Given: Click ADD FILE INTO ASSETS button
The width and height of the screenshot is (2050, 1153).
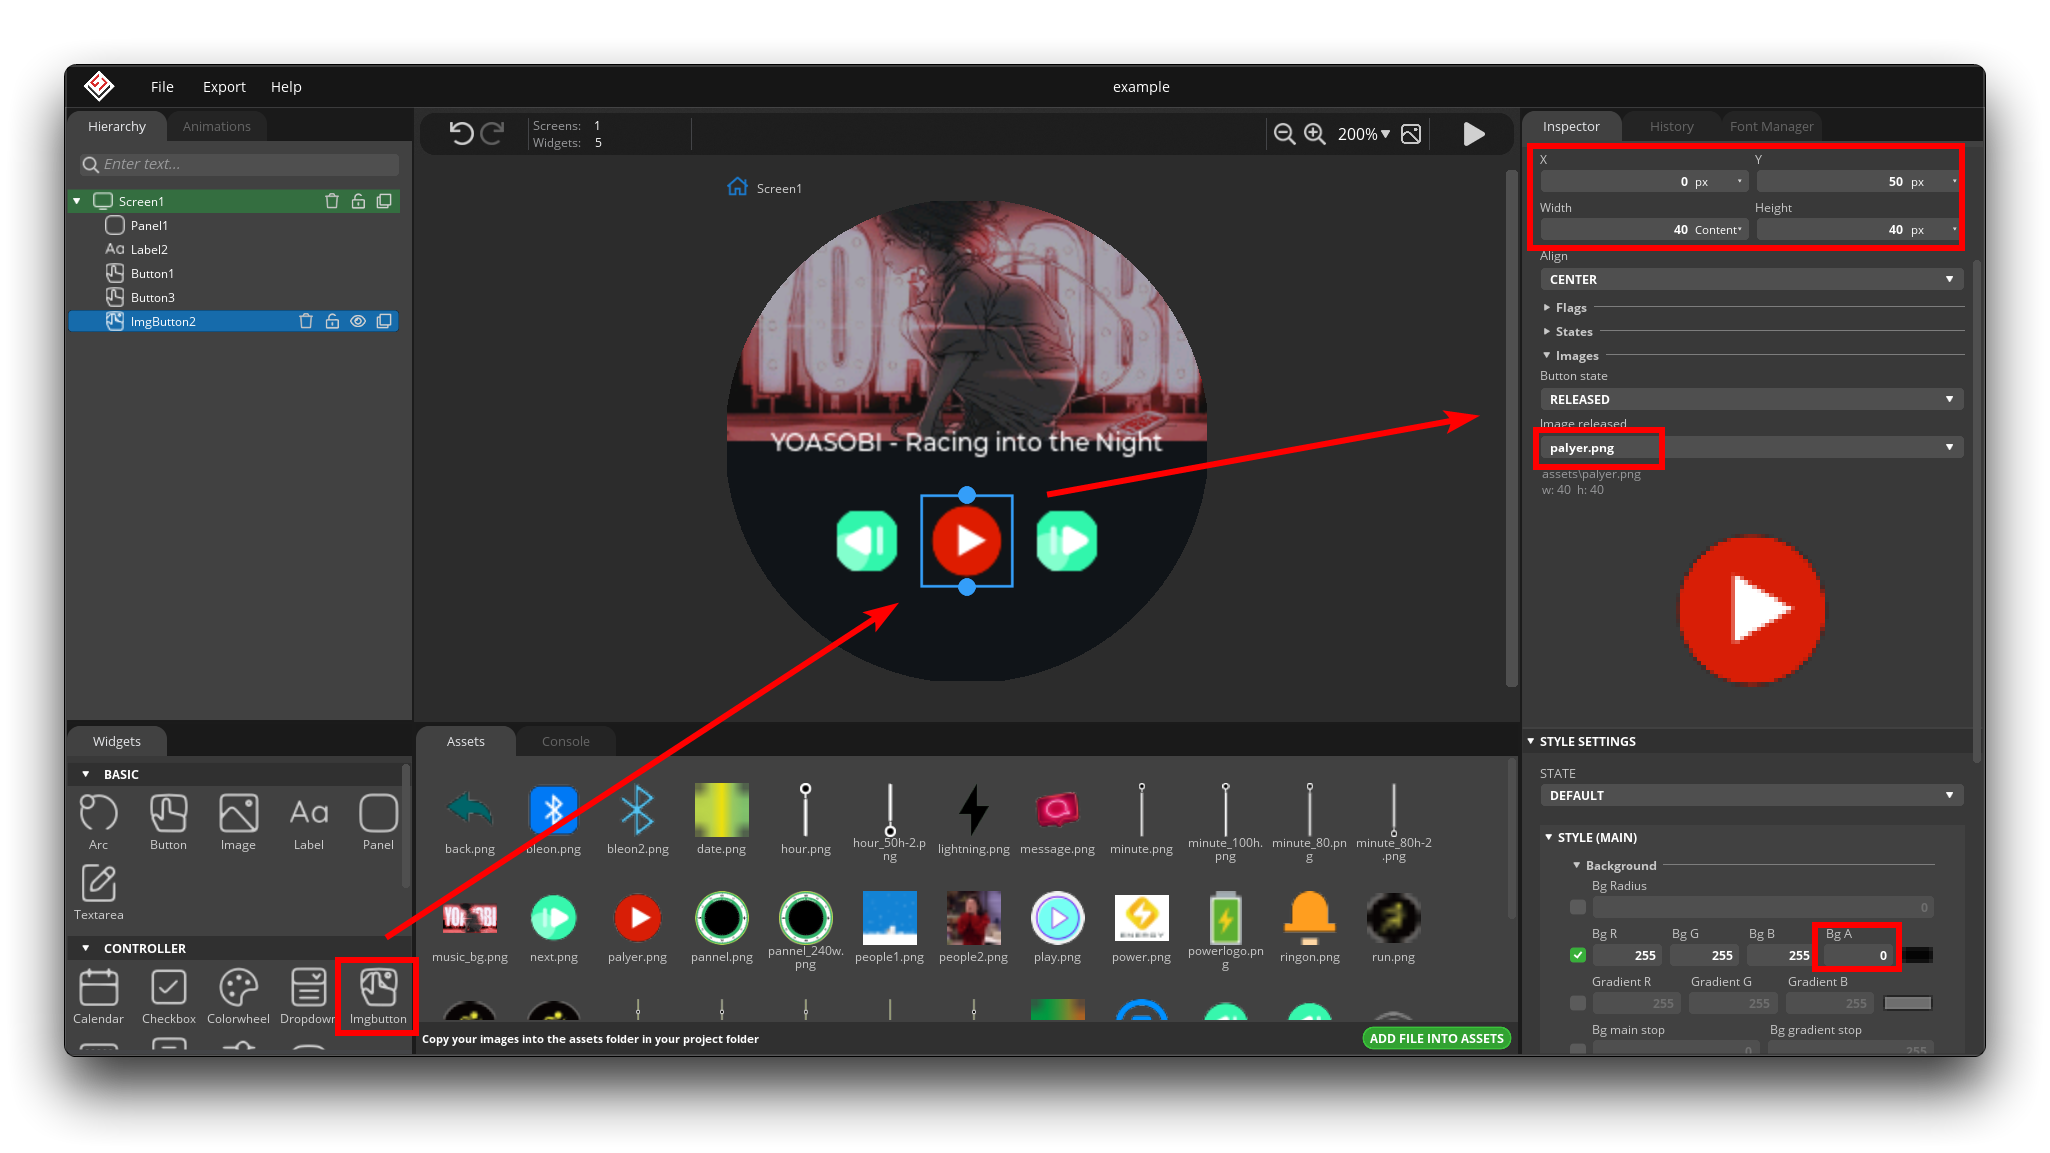Looking at the screenshot, I should (1436, 1038).
